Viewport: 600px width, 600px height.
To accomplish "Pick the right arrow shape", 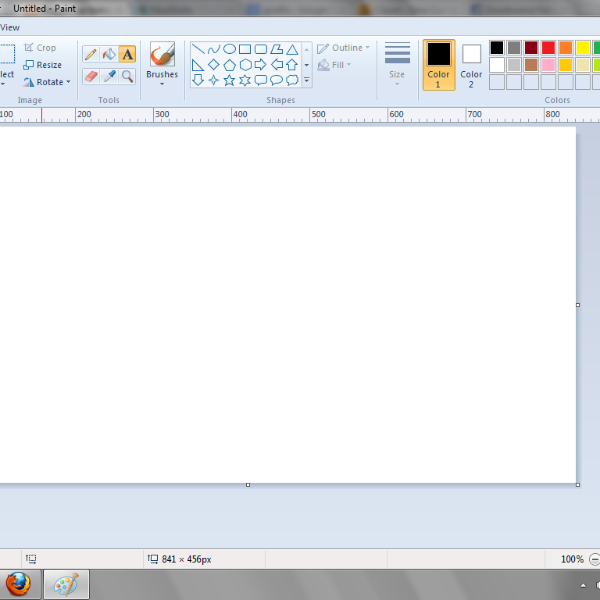I will [261, 65].
